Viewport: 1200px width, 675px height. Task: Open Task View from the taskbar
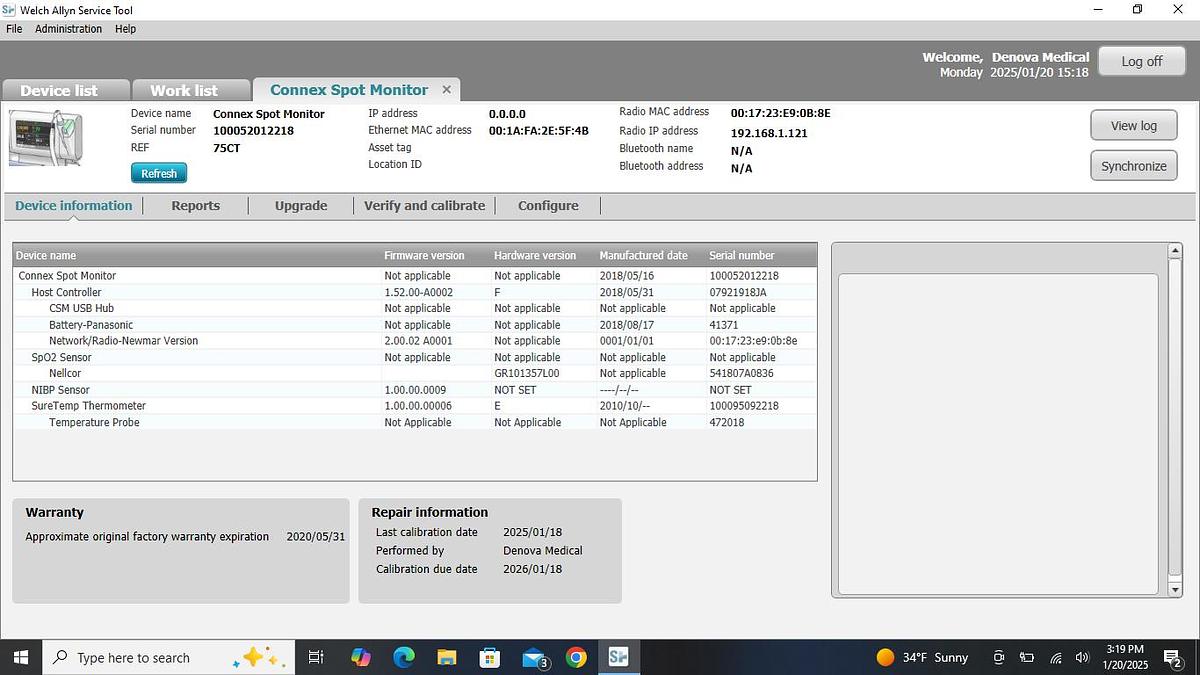[315, 657]
